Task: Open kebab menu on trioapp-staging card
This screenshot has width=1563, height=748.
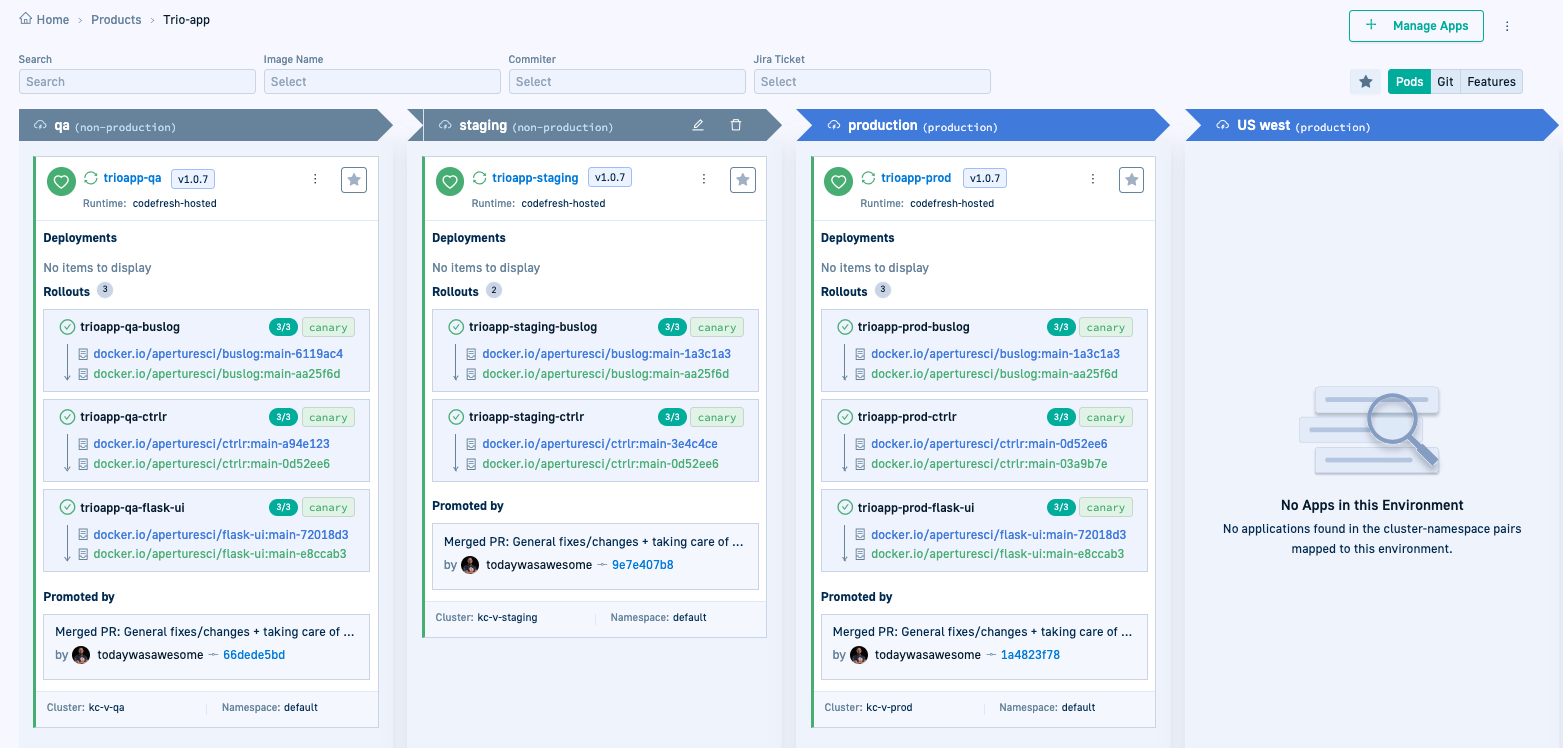Action: coord(704,179)
